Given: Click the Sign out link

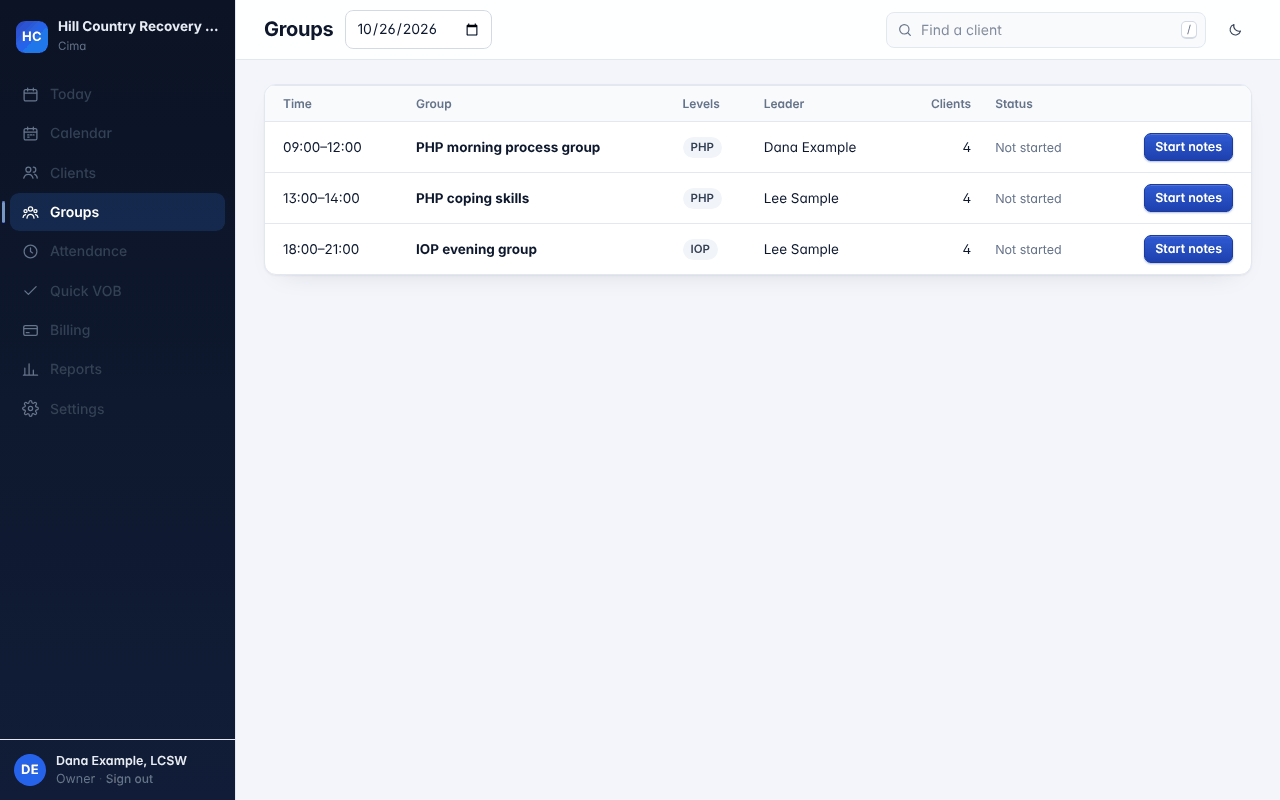Looking at the screenshot, I should (x=130, y=779).
